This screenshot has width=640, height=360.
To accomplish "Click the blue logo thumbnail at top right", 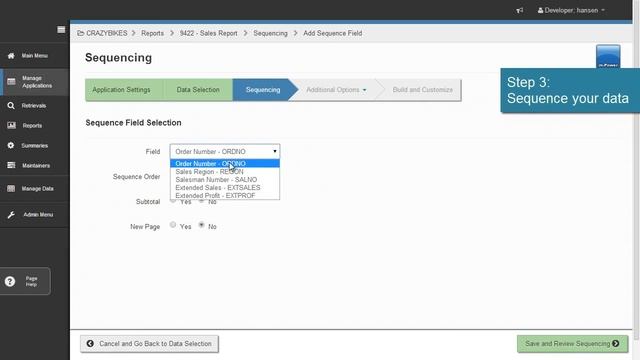I will point(608,56).
